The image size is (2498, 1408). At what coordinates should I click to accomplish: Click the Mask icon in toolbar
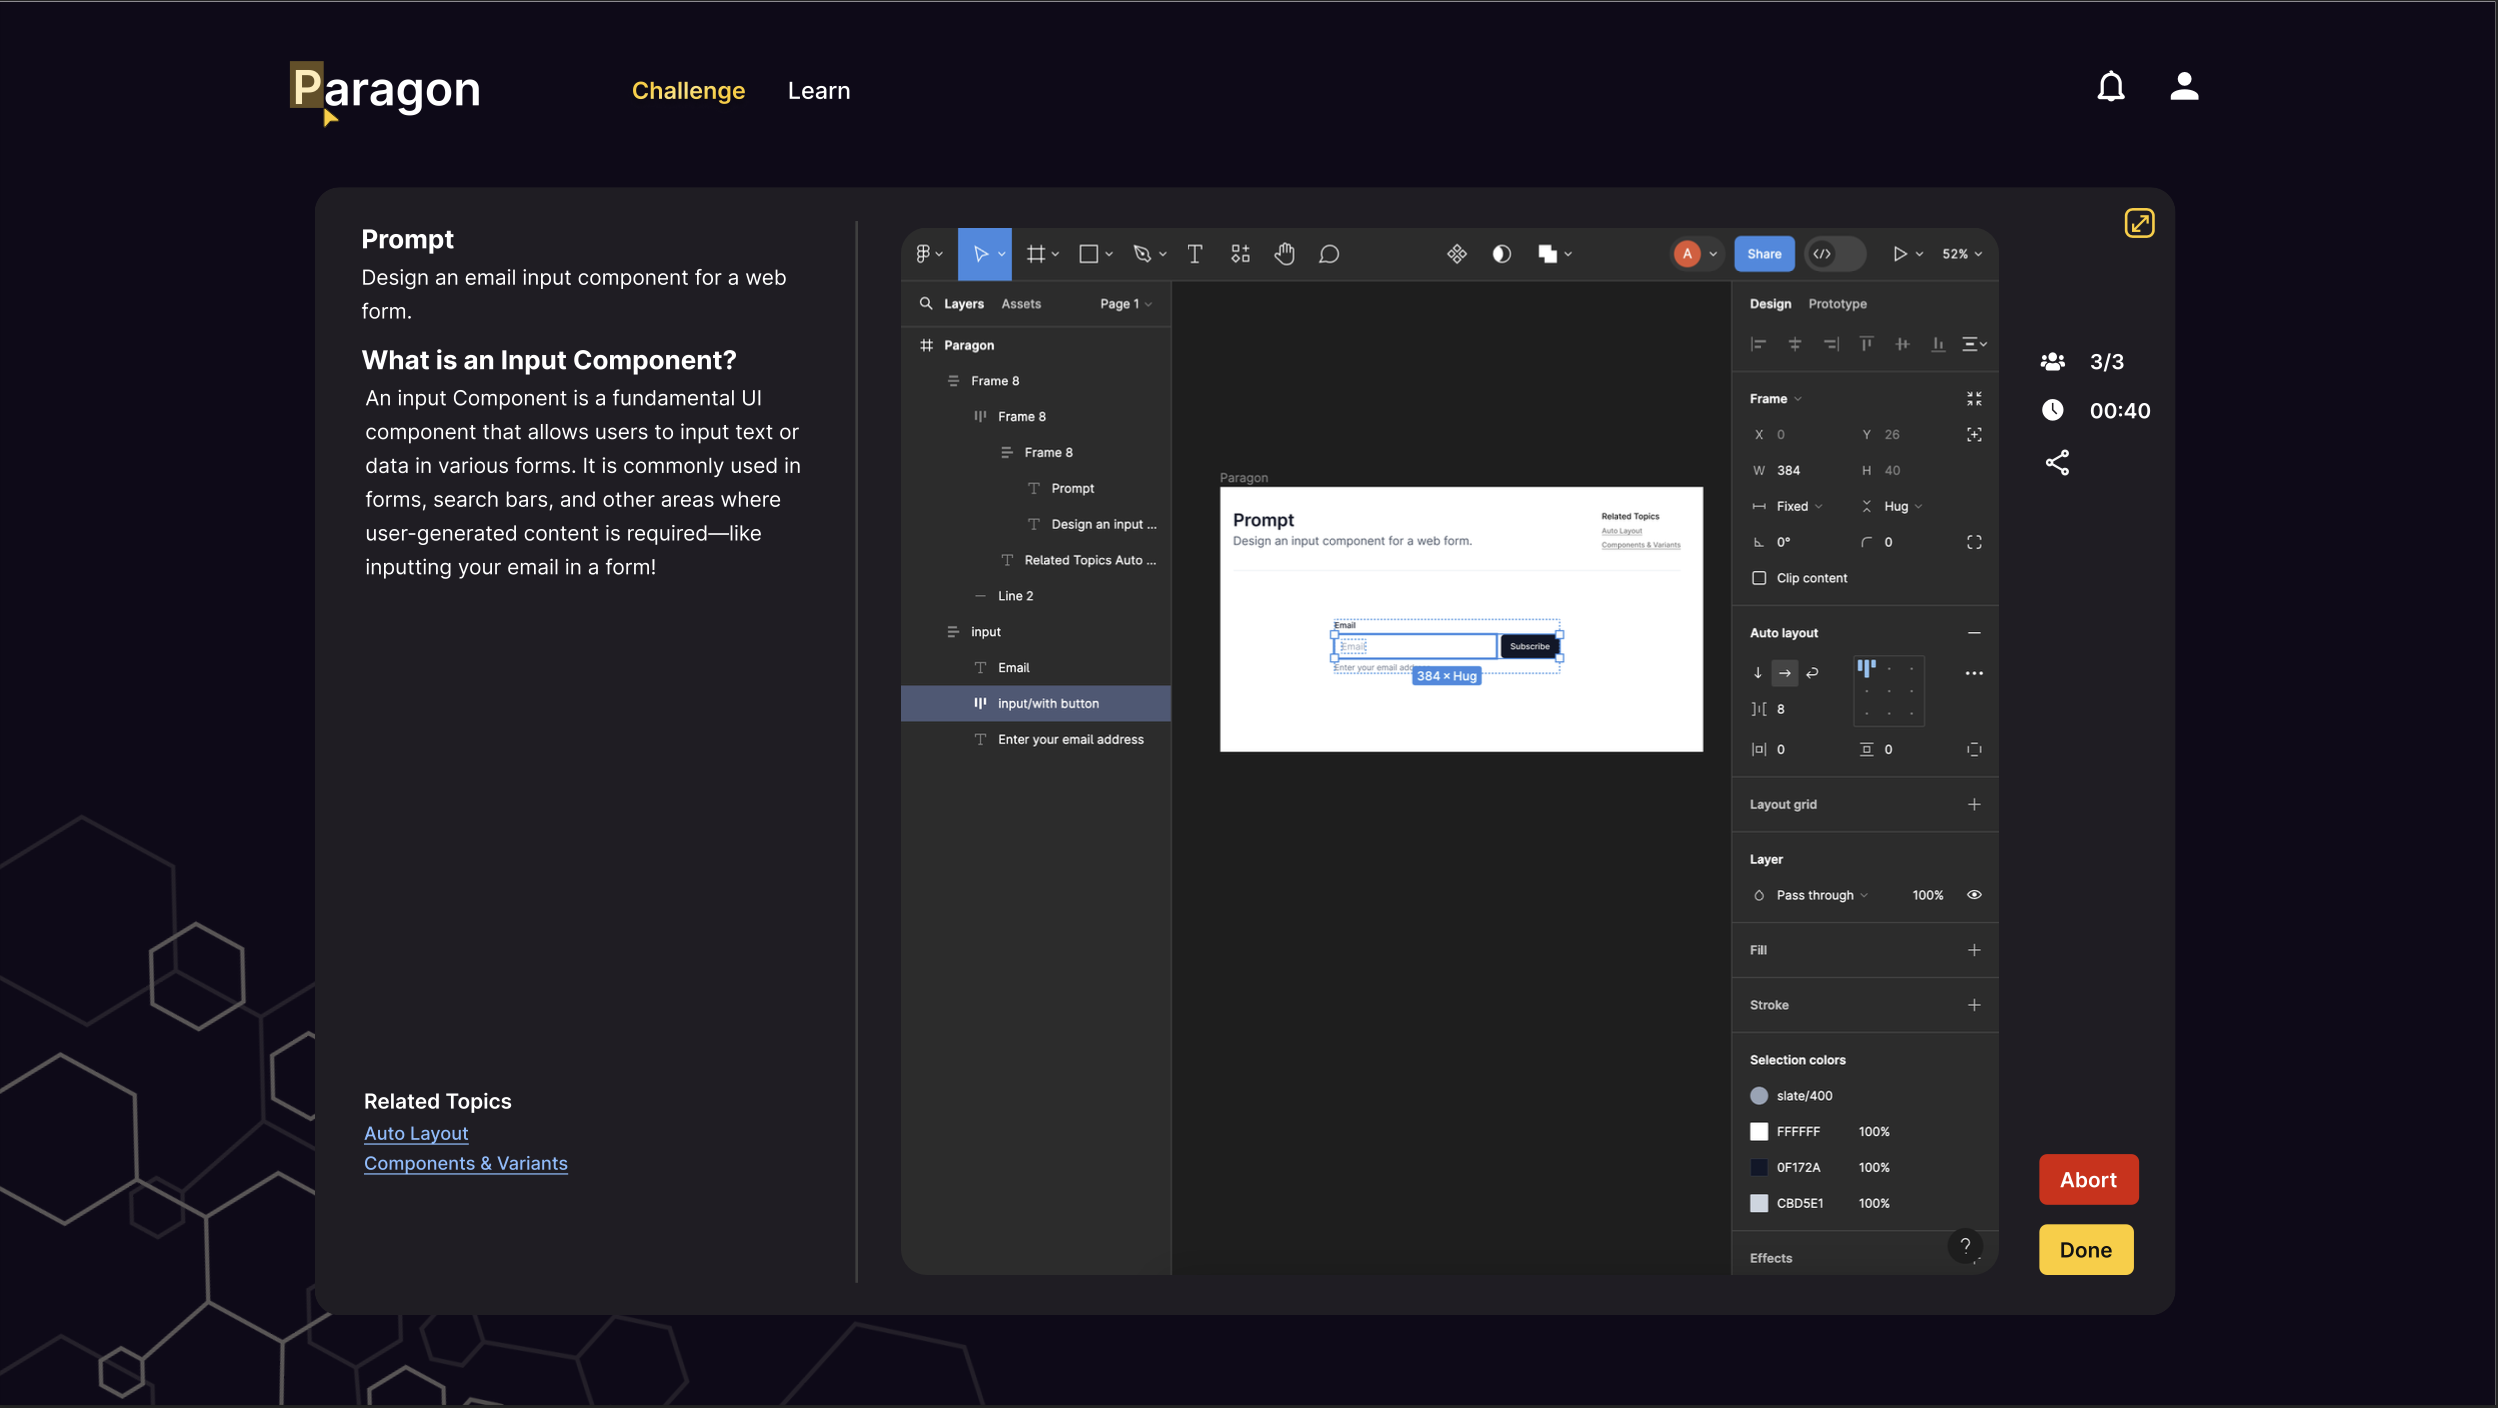[1501, 254]
